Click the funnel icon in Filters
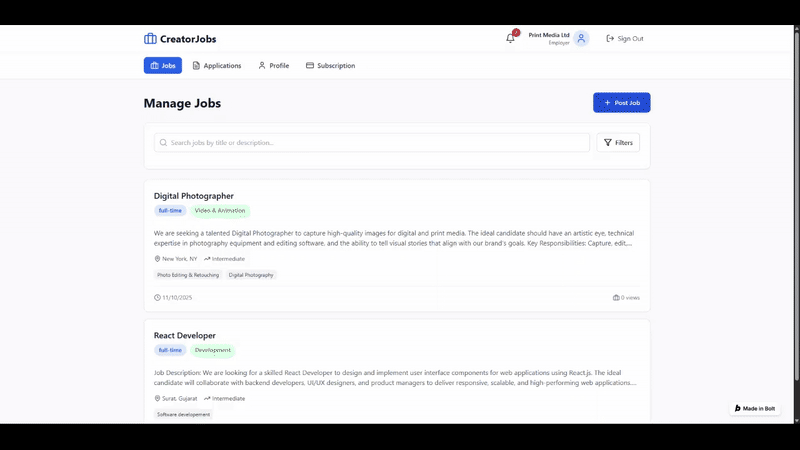 point(608,142)
